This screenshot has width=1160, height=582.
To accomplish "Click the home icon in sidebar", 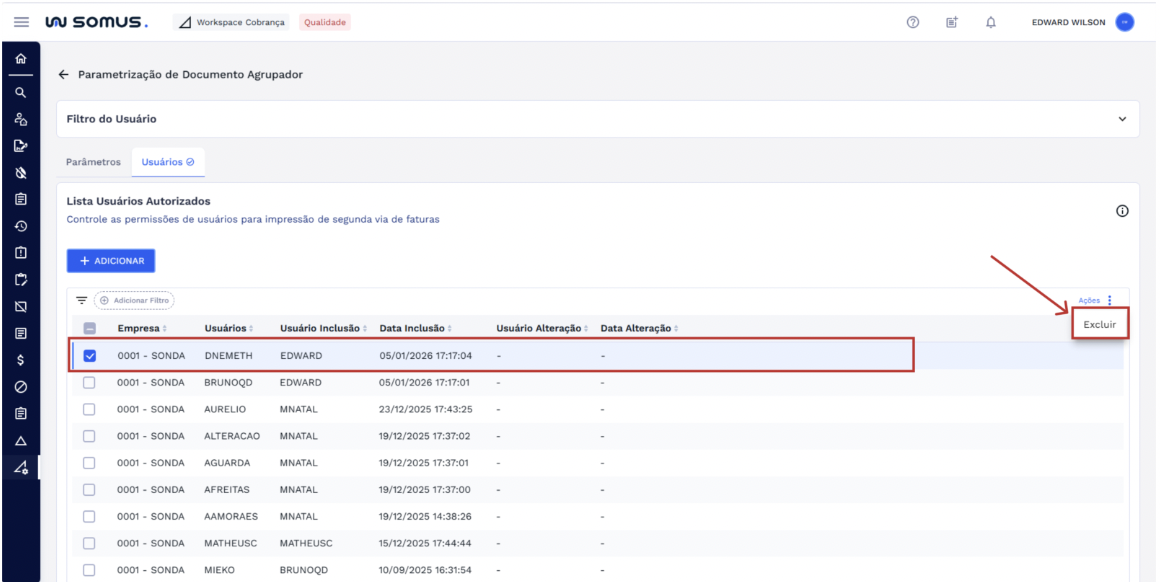I will tap(19, 60).
